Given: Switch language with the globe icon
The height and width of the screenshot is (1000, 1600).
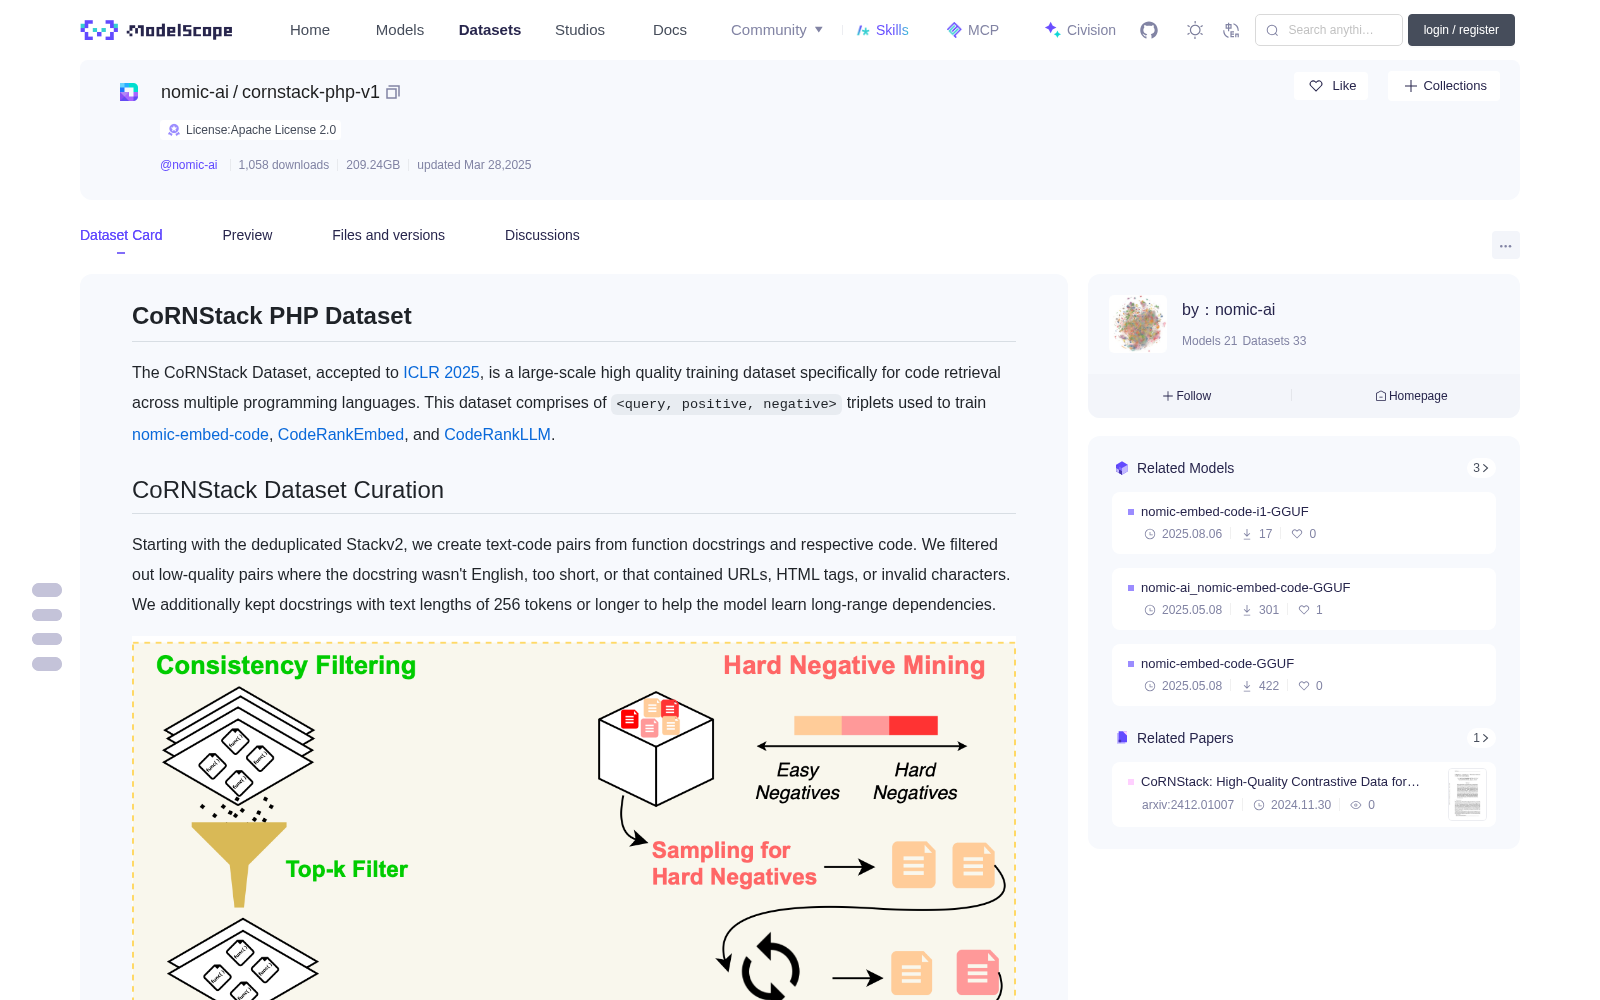Looking at the screenshot, I should (1232, 30).
